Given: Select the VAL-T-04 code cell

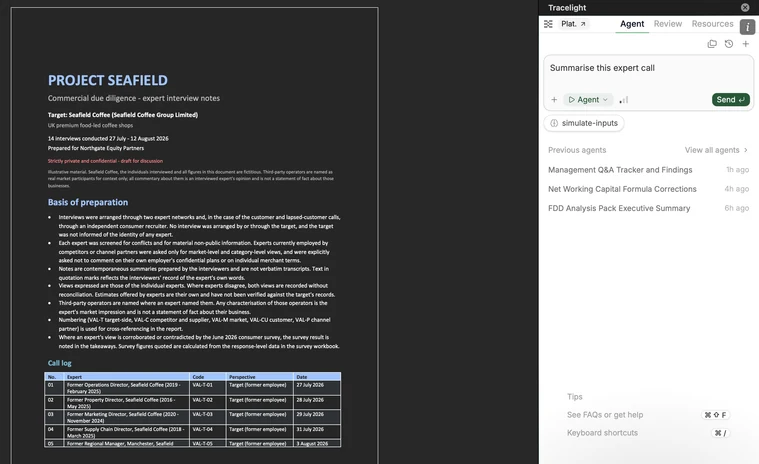Looking at the screenshot, I should point(208,432).
